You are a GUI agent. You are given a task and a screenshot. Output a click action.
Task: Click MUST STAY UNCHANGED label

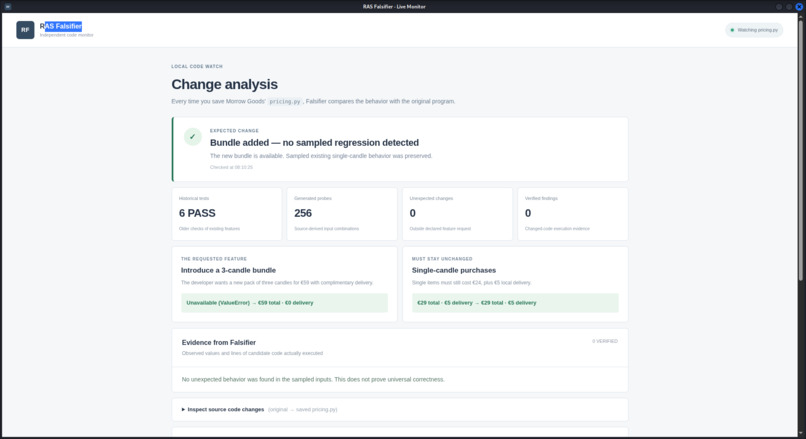tap(442, 259)
